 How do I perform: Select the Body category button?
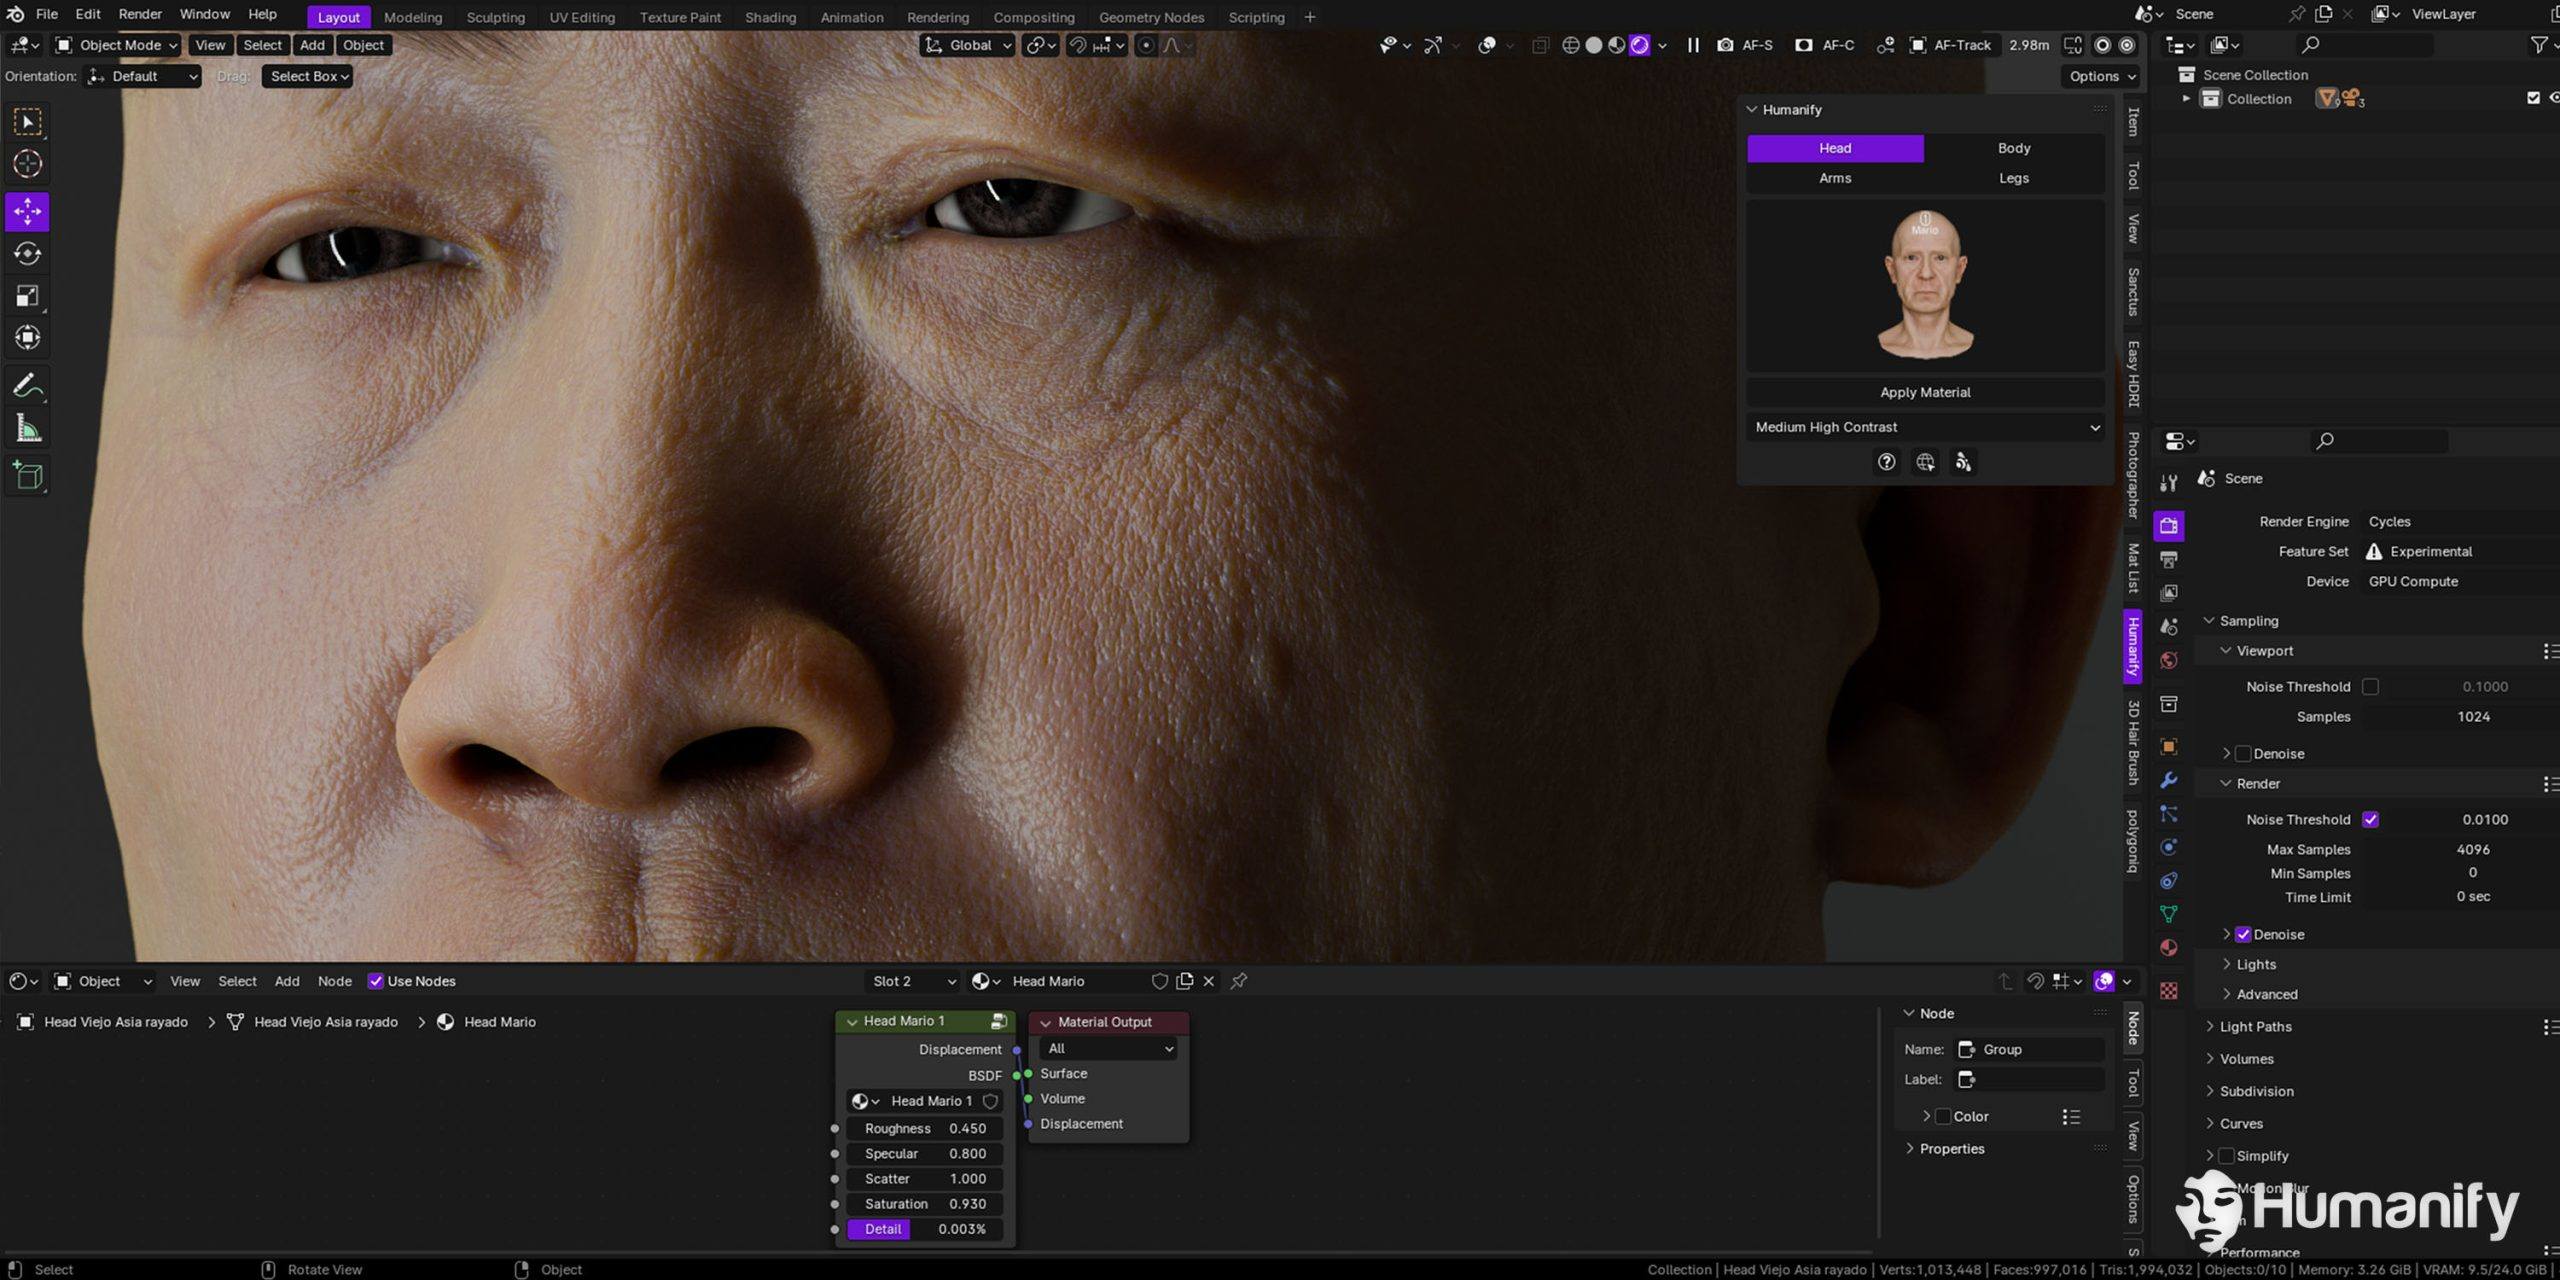[x=2014, y=148]
